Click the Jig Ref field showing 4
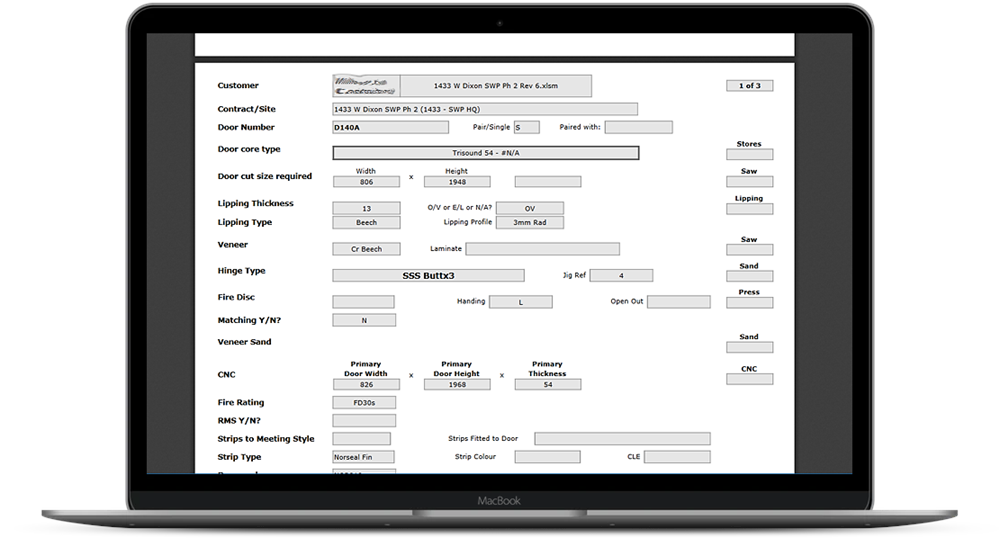1000x538 pixels. pyautogui.click(x=621, y=275)
